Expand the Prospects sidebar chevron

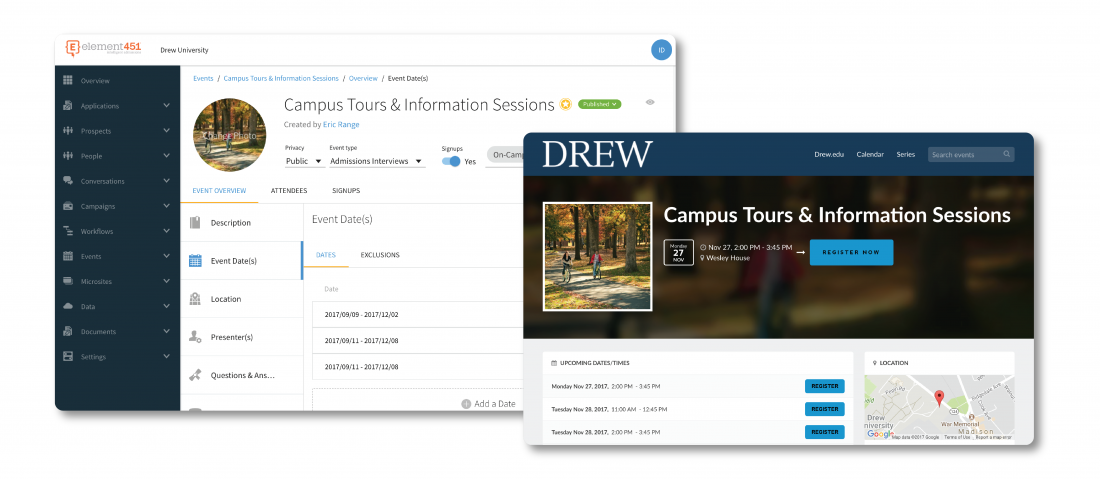point(166,130)
